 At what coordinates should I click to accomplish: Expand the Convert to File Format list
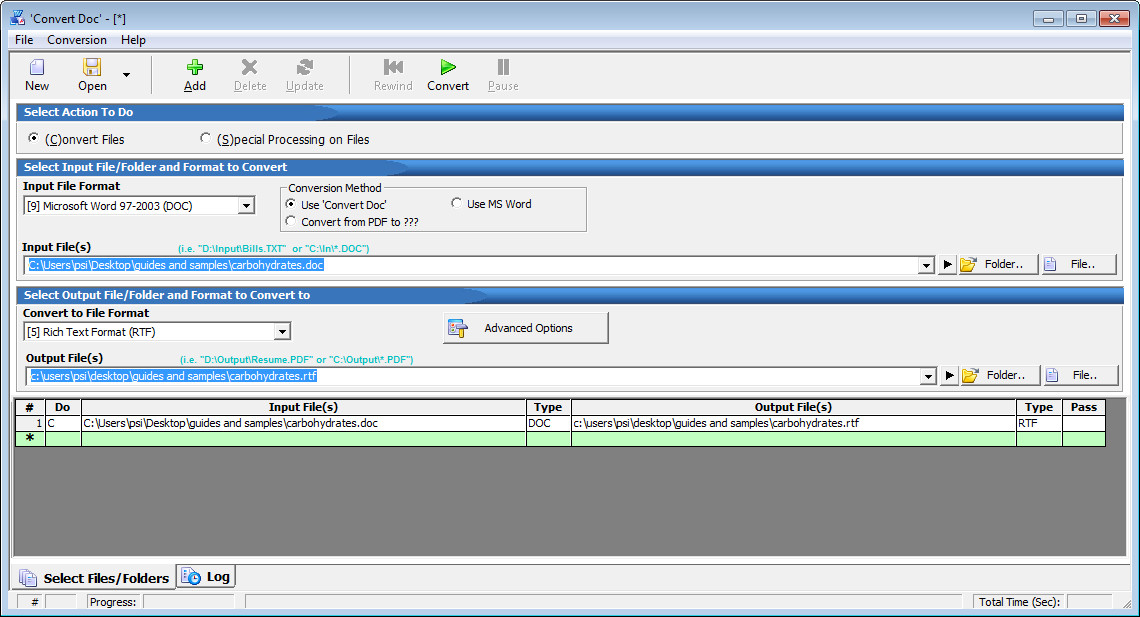283,331
